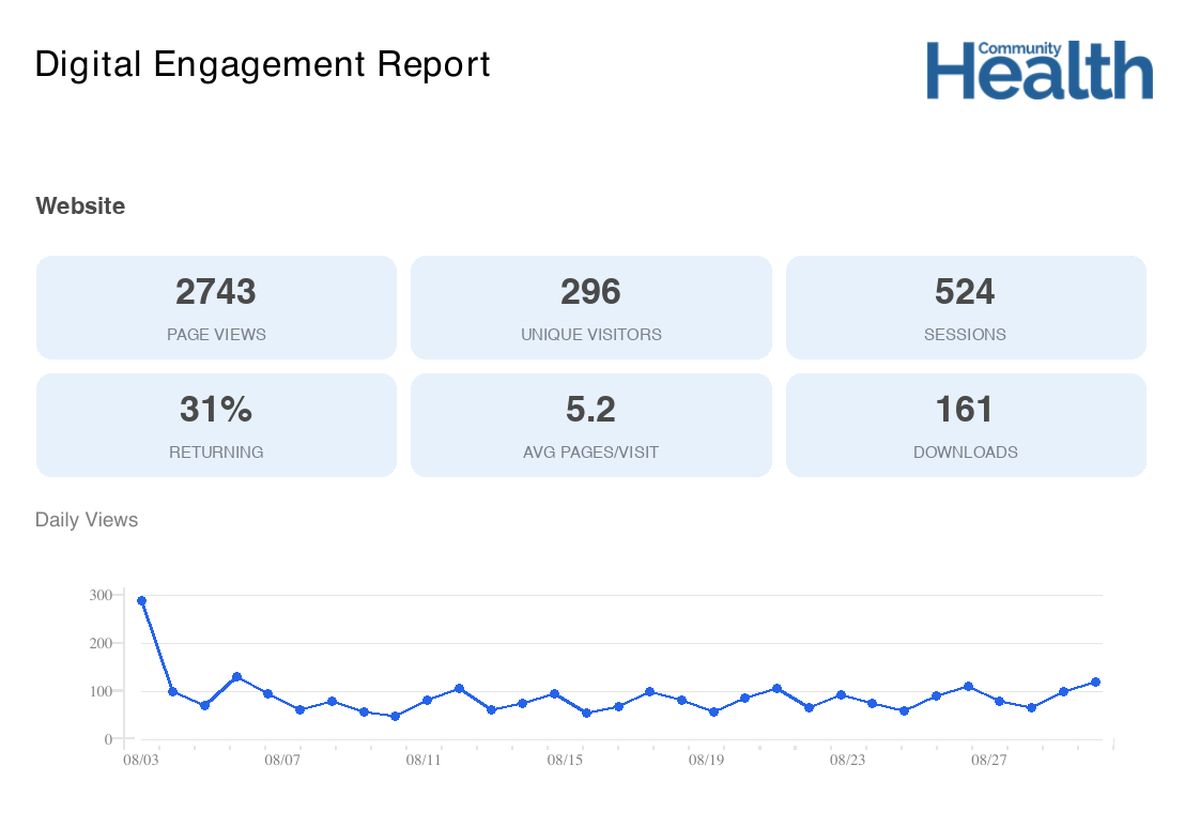Click the last data point on chart
The width and height of the screenshot is (1200, 827).
1095,682
